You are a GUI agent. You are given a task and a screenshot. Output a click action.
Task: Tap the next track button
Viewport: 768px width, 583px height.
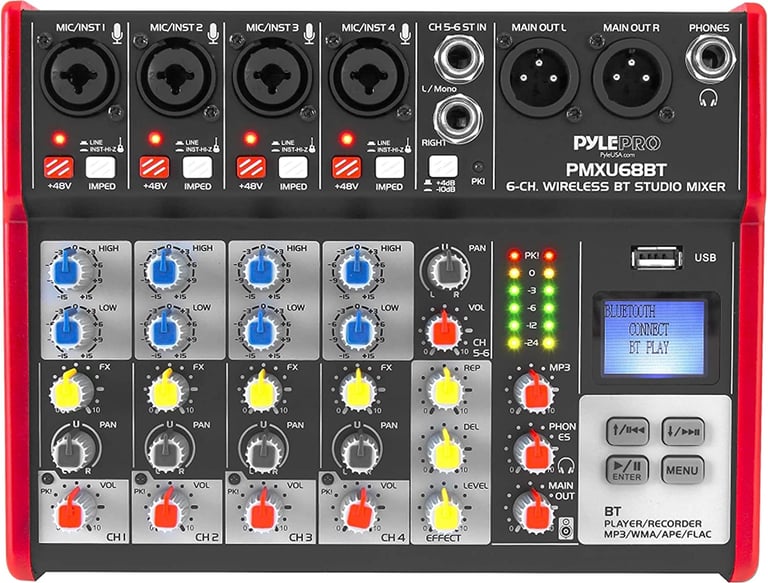(x=683, y=431)
